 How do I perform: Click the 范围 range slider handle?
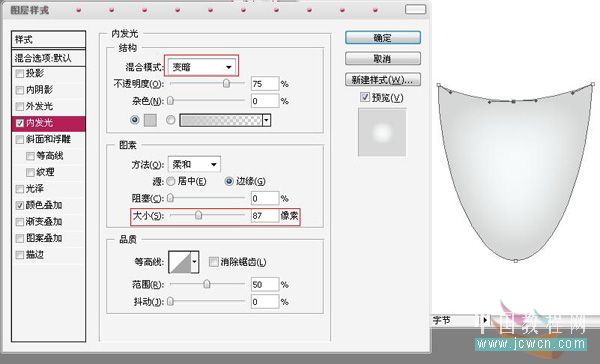click(207, 284)
